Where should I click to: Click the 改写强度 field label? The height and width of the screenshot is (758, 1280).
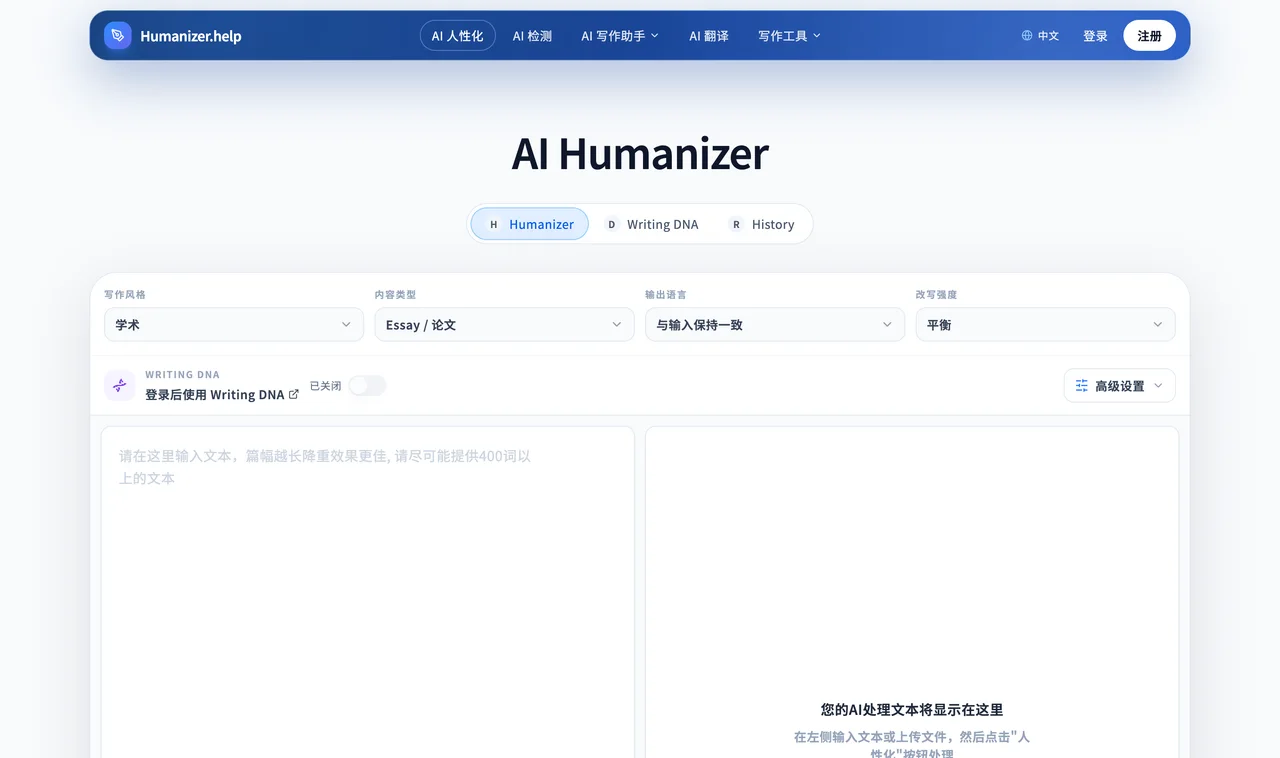[x=936, y=295]
